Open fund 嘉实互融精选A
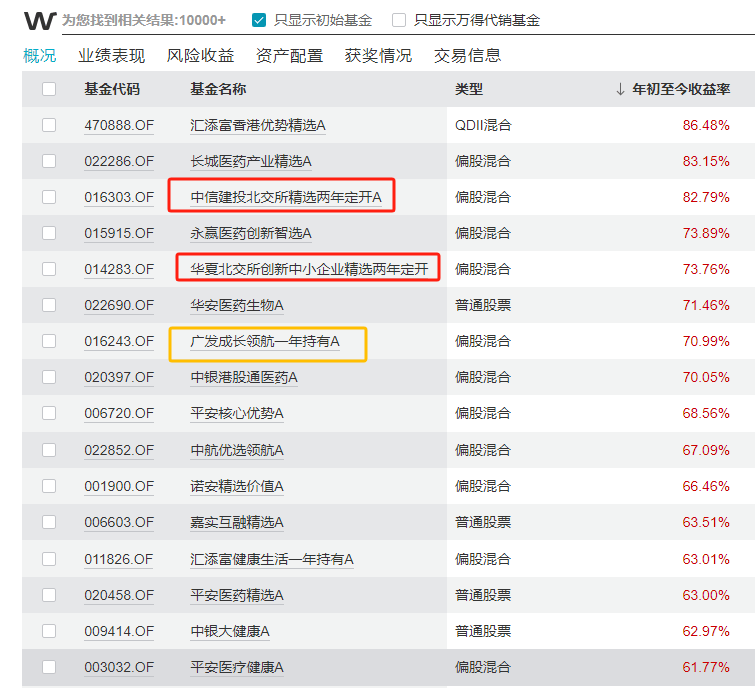 237,522
